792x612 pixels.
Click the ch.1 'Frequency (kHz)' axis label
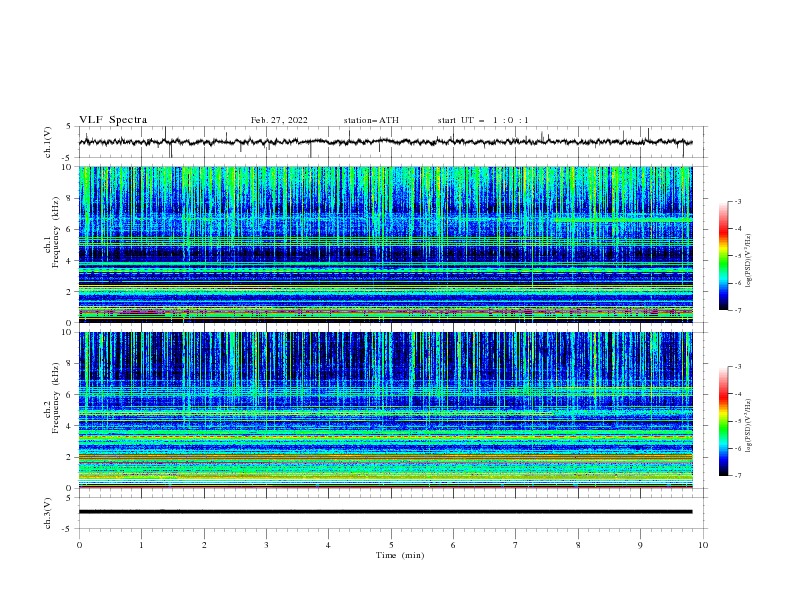coord(56,233)
